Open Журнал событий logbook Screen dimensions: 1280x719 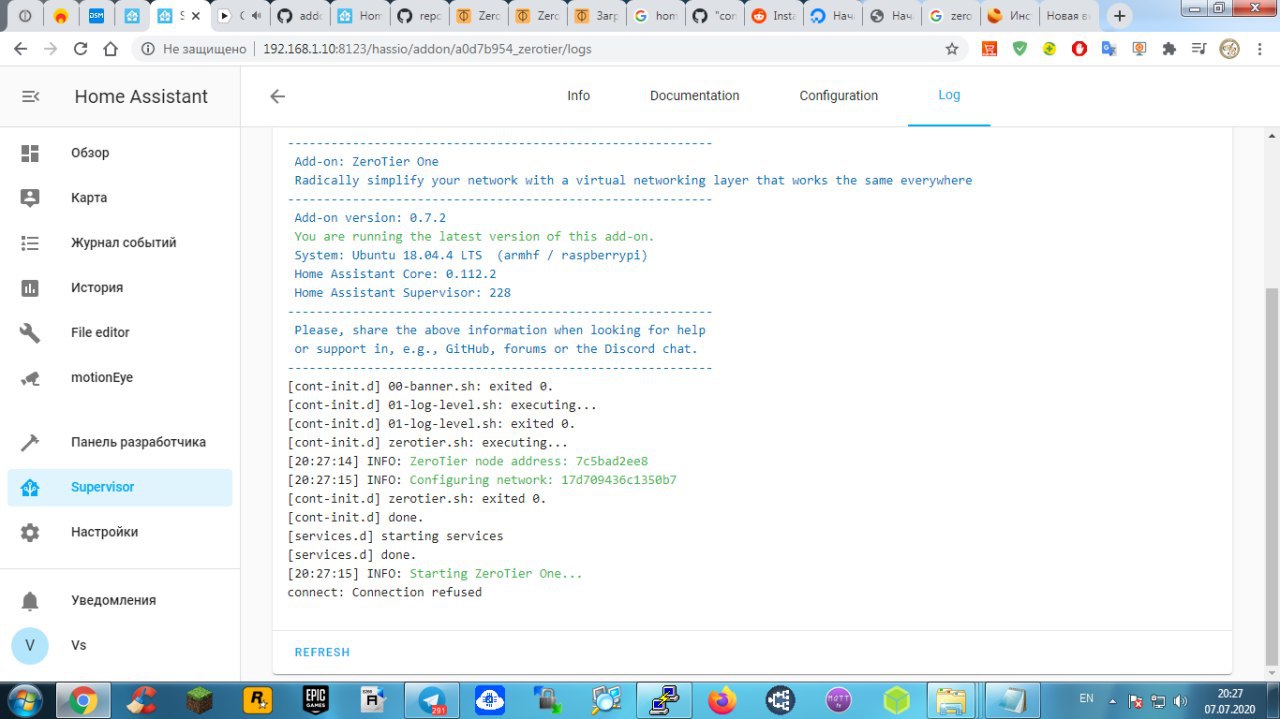[120, 243]
